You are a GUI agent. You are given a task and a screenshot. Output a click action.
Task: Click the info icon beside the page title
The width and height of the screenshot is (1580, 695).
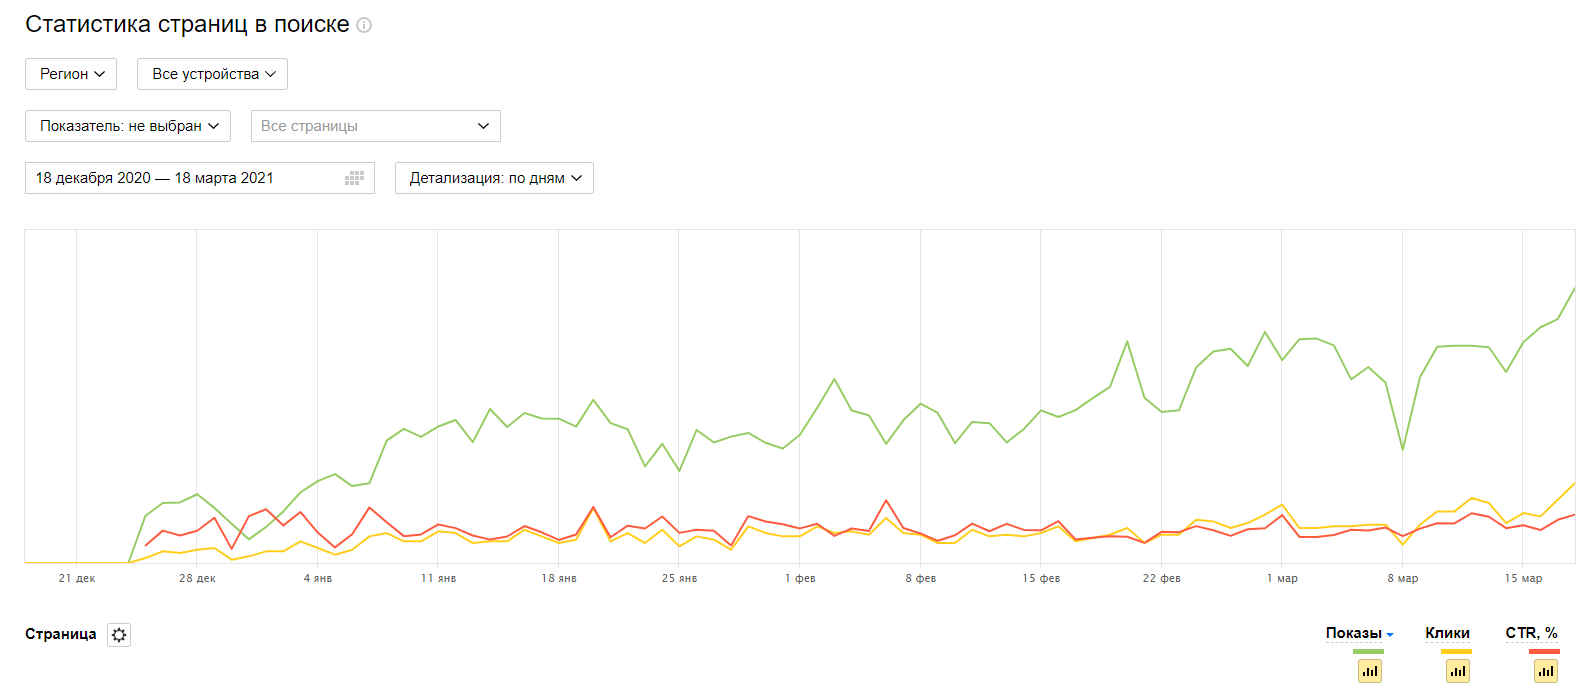pyautogui.click(x=364, y=25)
